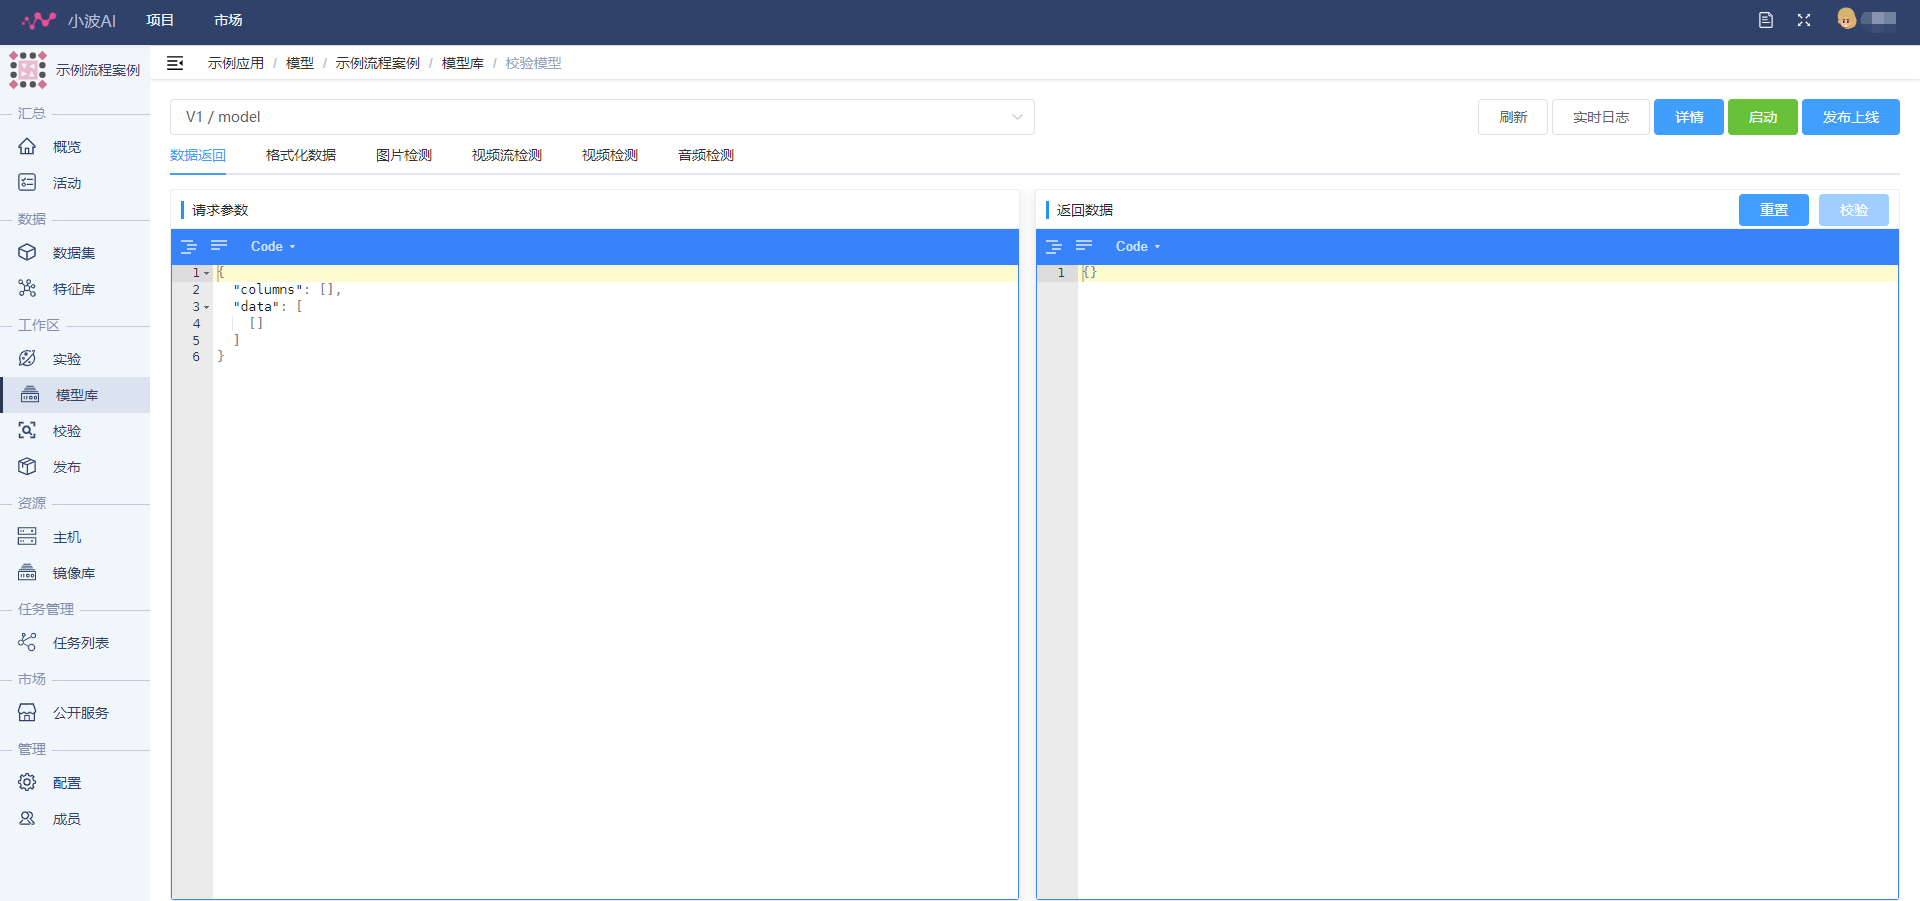Collapse the data array at line 3
The image size is (1920, 901).
point(207,307)
